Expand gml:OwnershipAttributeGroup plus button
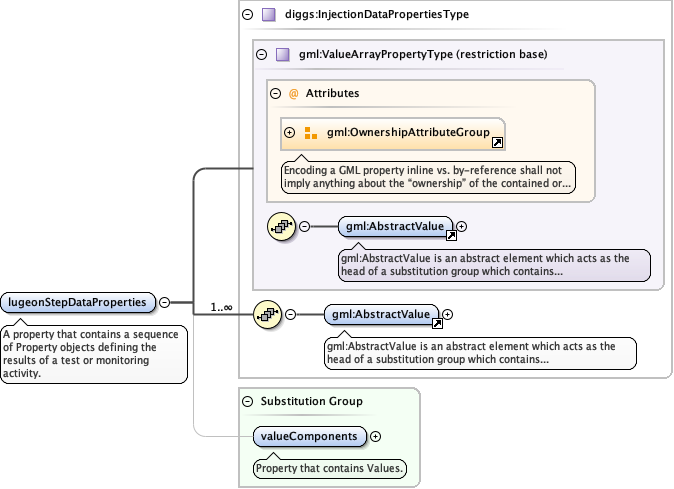Viewport: 674px width, 489px height. point(290,132)
